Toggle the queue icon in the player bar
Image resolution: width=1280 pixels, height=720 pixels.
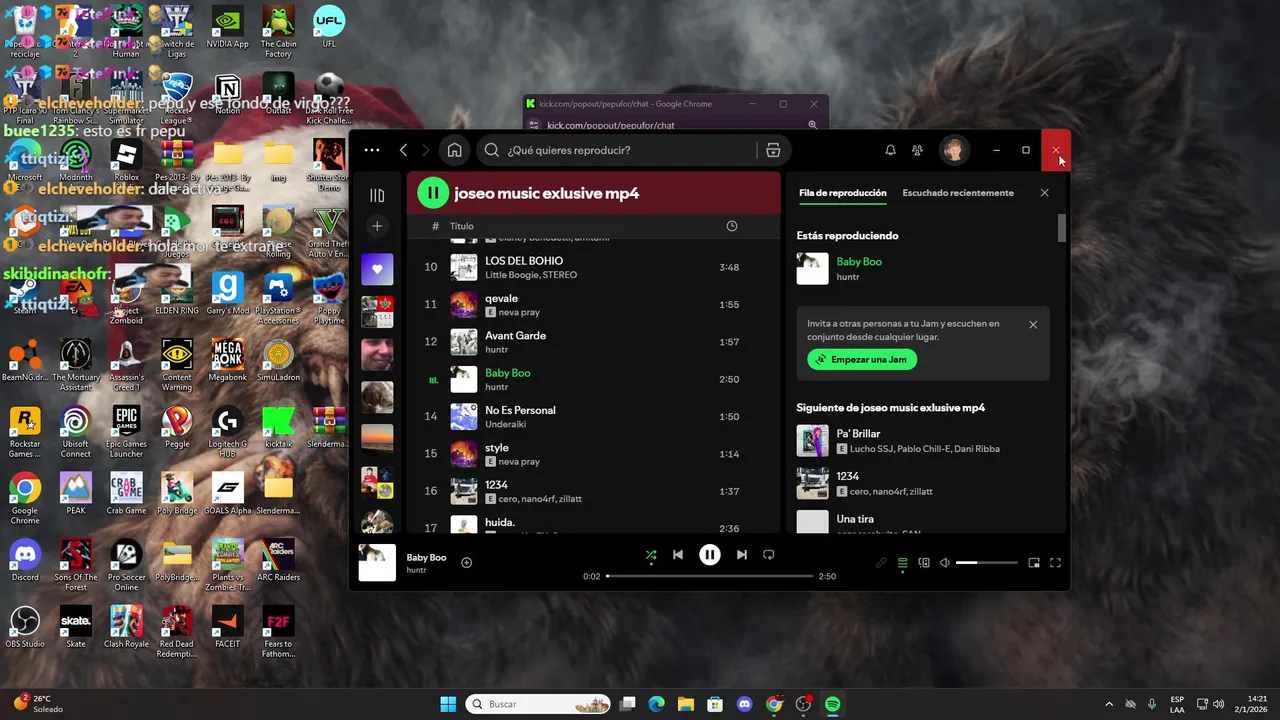tap(902, 563)
